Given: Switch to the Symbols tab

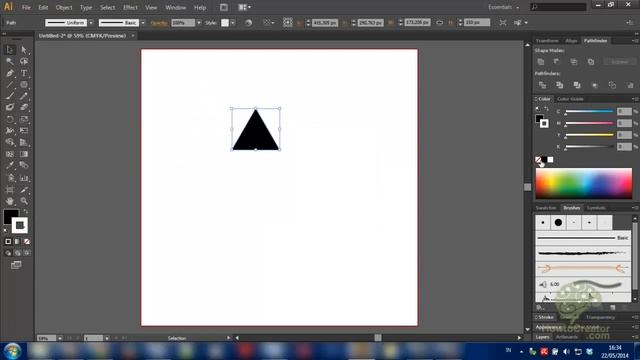Looking at the screenshot, I should tap(596, 208).
